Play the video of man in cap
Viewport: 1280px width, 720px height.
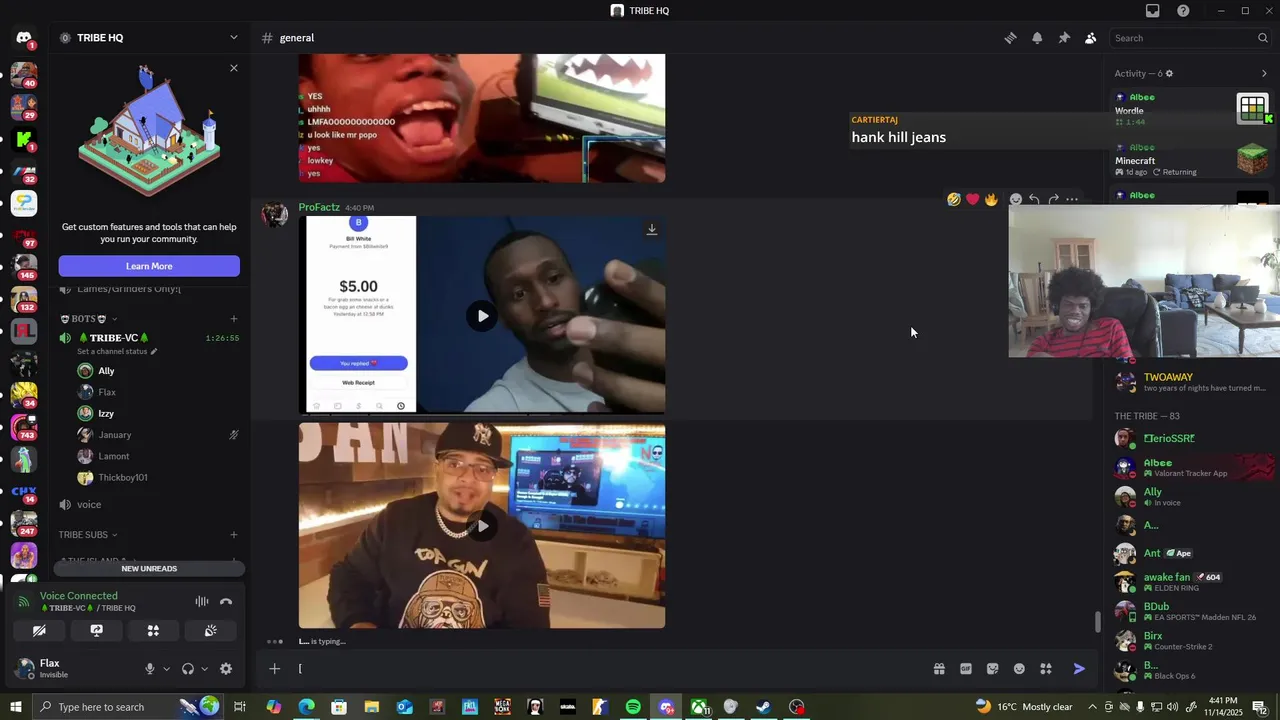(482, 526)
